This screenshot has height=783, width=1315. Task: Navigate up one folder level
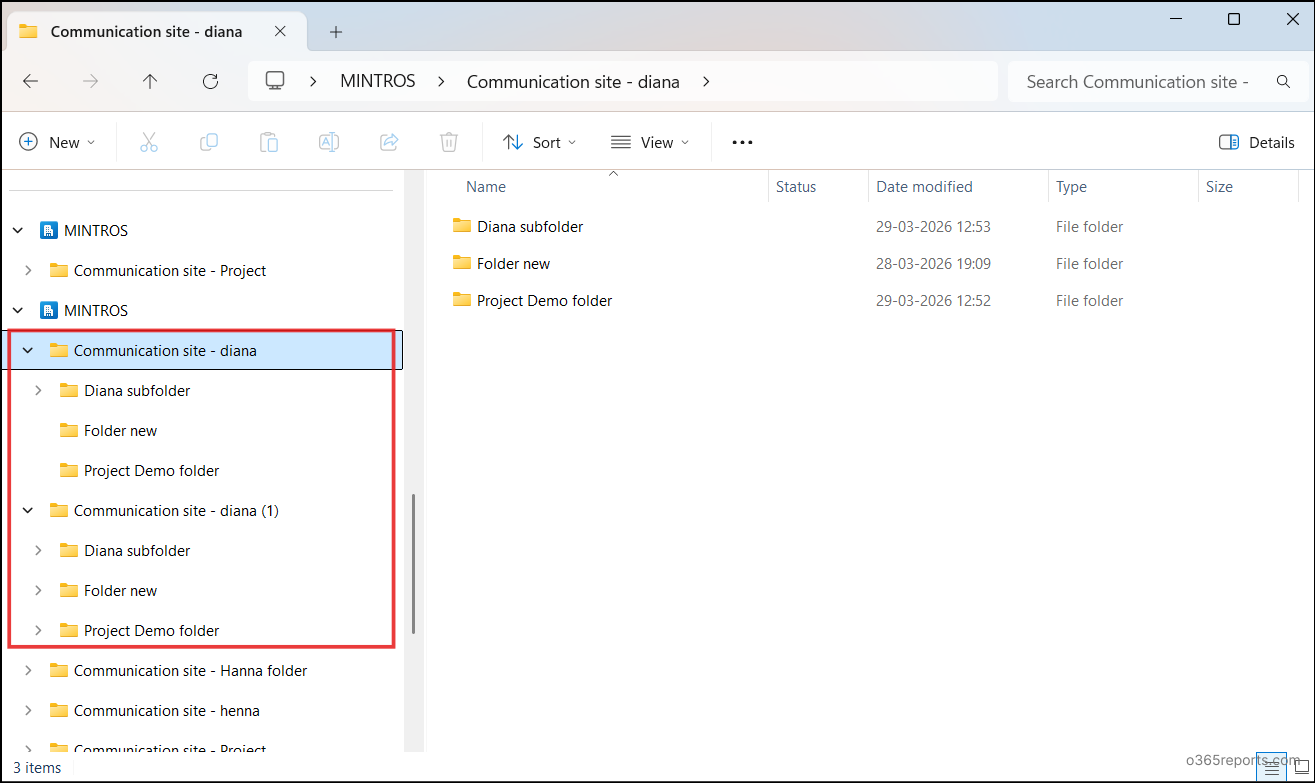[x=149, y=81]
